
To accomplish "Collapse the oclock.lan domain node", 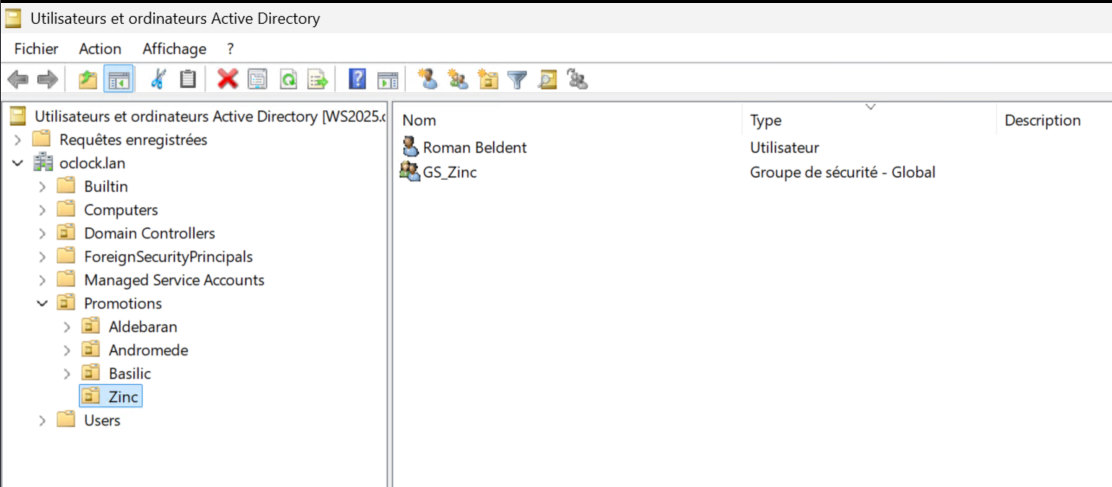I will click(x=17, y=163).
